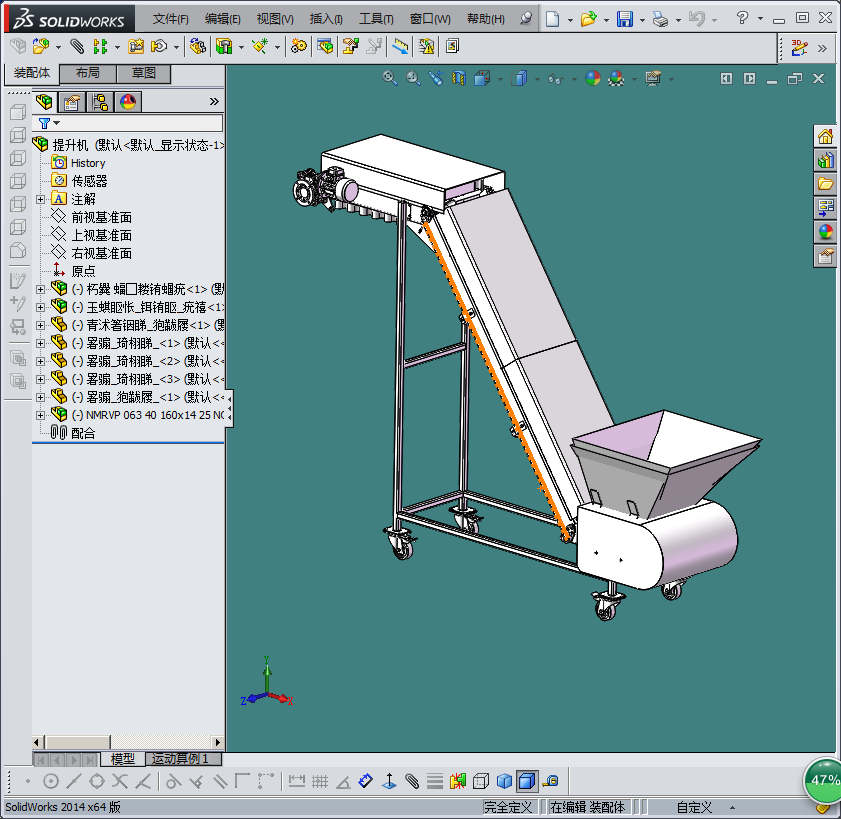Click the Bill of Materials icon
Screen dimensions: 841x819
[325, 47]
